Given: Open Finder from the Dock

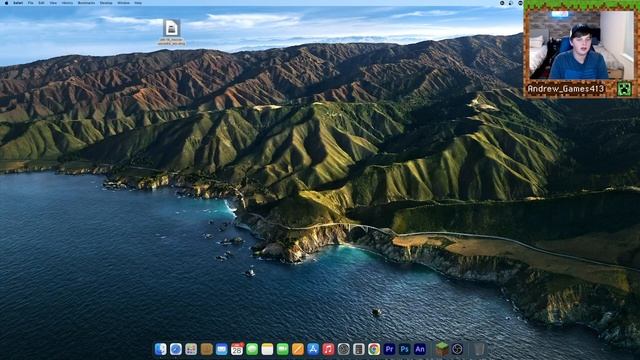Looking at the screenshot, I should click(160, 349).
